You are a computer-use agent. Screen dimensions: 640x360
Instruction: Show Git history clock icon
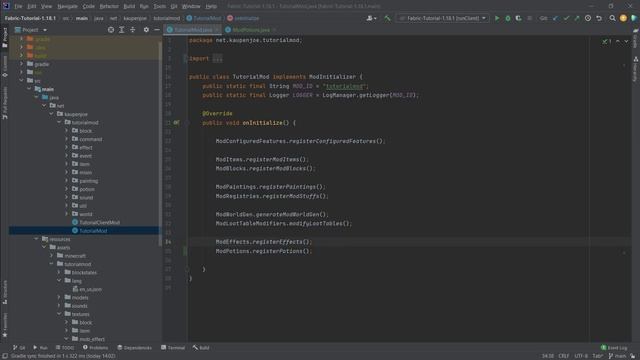[x=588, y=18]
